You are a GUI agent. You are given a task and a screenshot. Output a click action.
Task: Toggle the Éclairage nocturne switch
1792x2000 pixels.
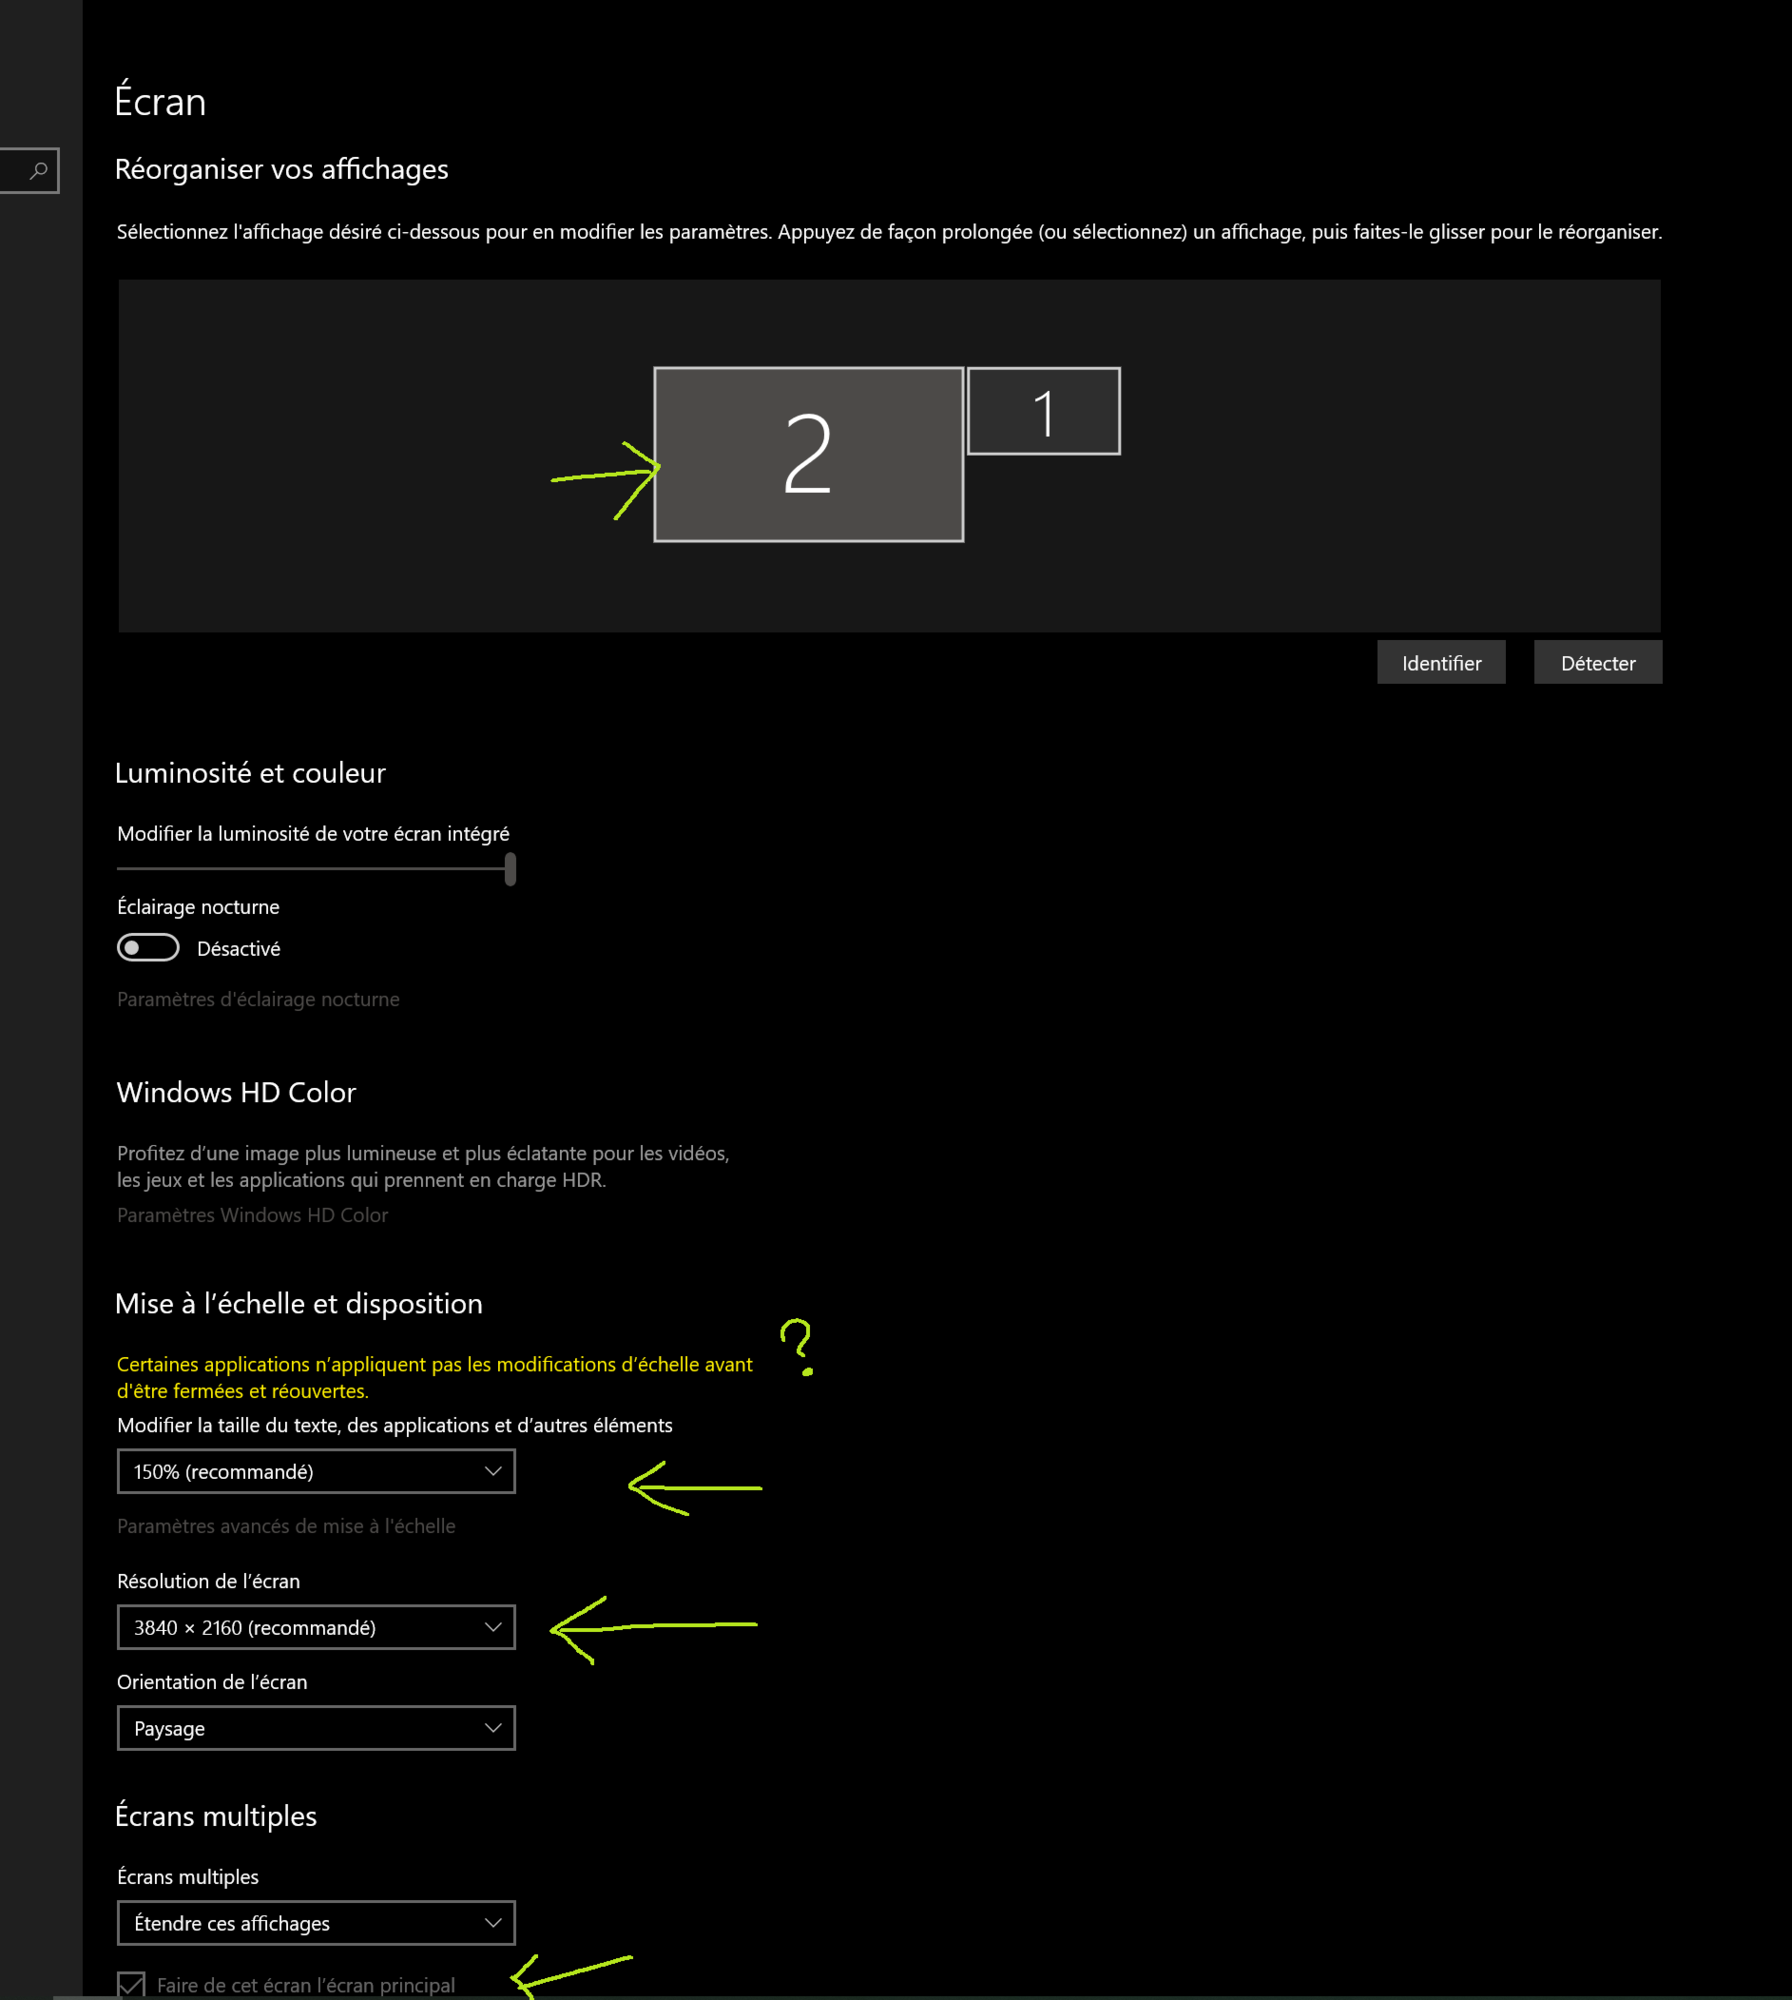coord(148,948)
